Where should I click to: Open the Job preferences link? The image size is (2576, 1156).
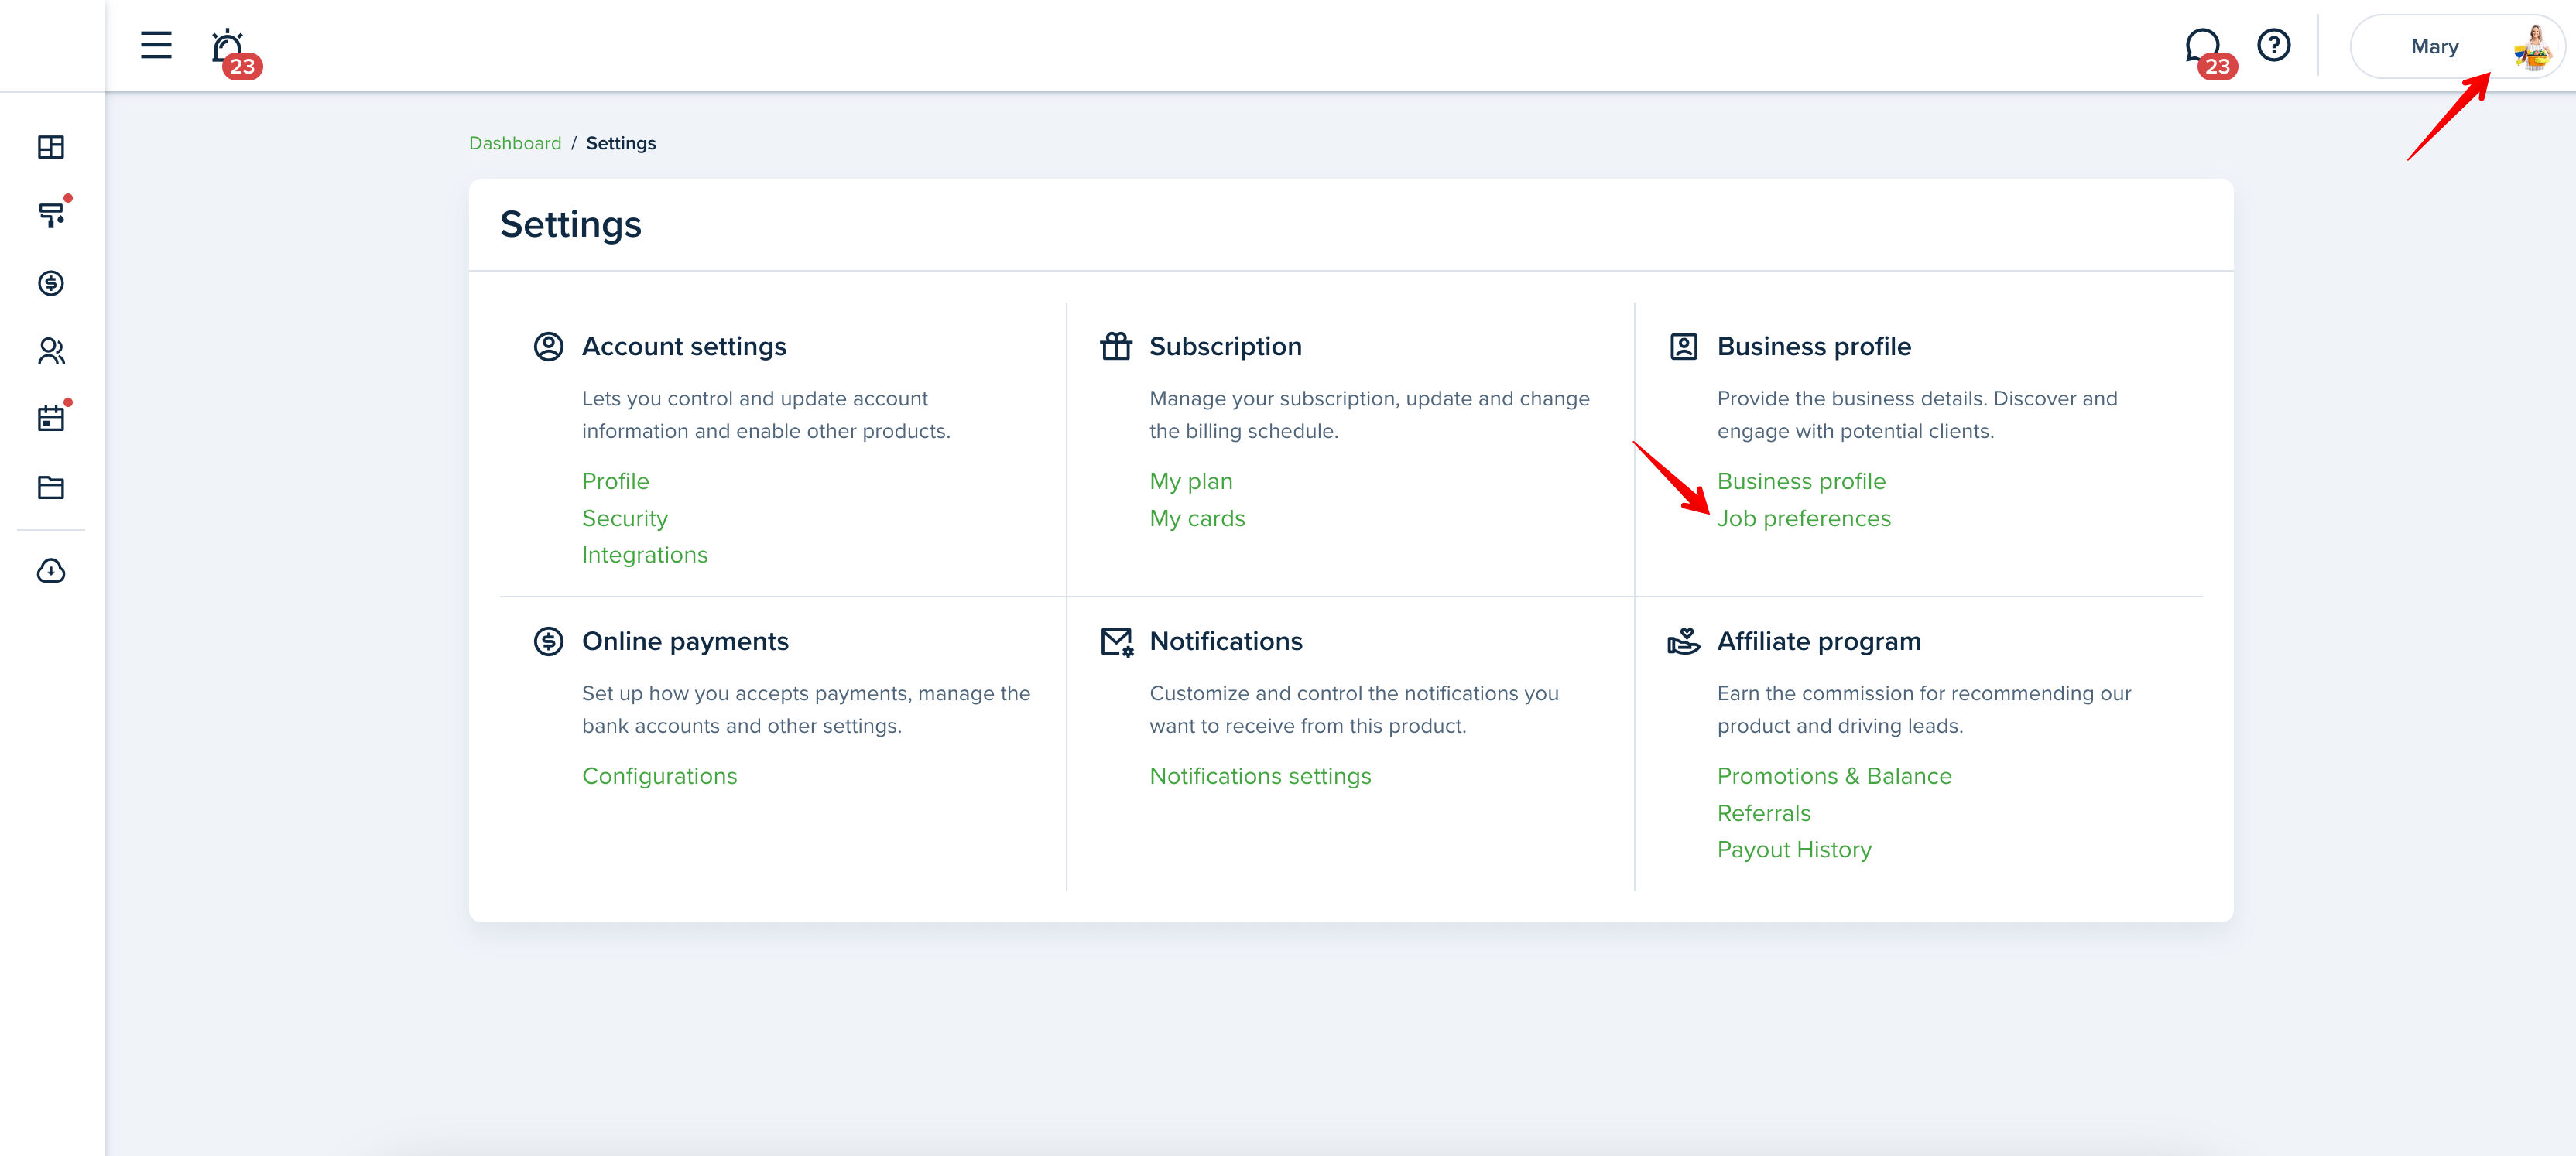click(x=1804, y=518)
